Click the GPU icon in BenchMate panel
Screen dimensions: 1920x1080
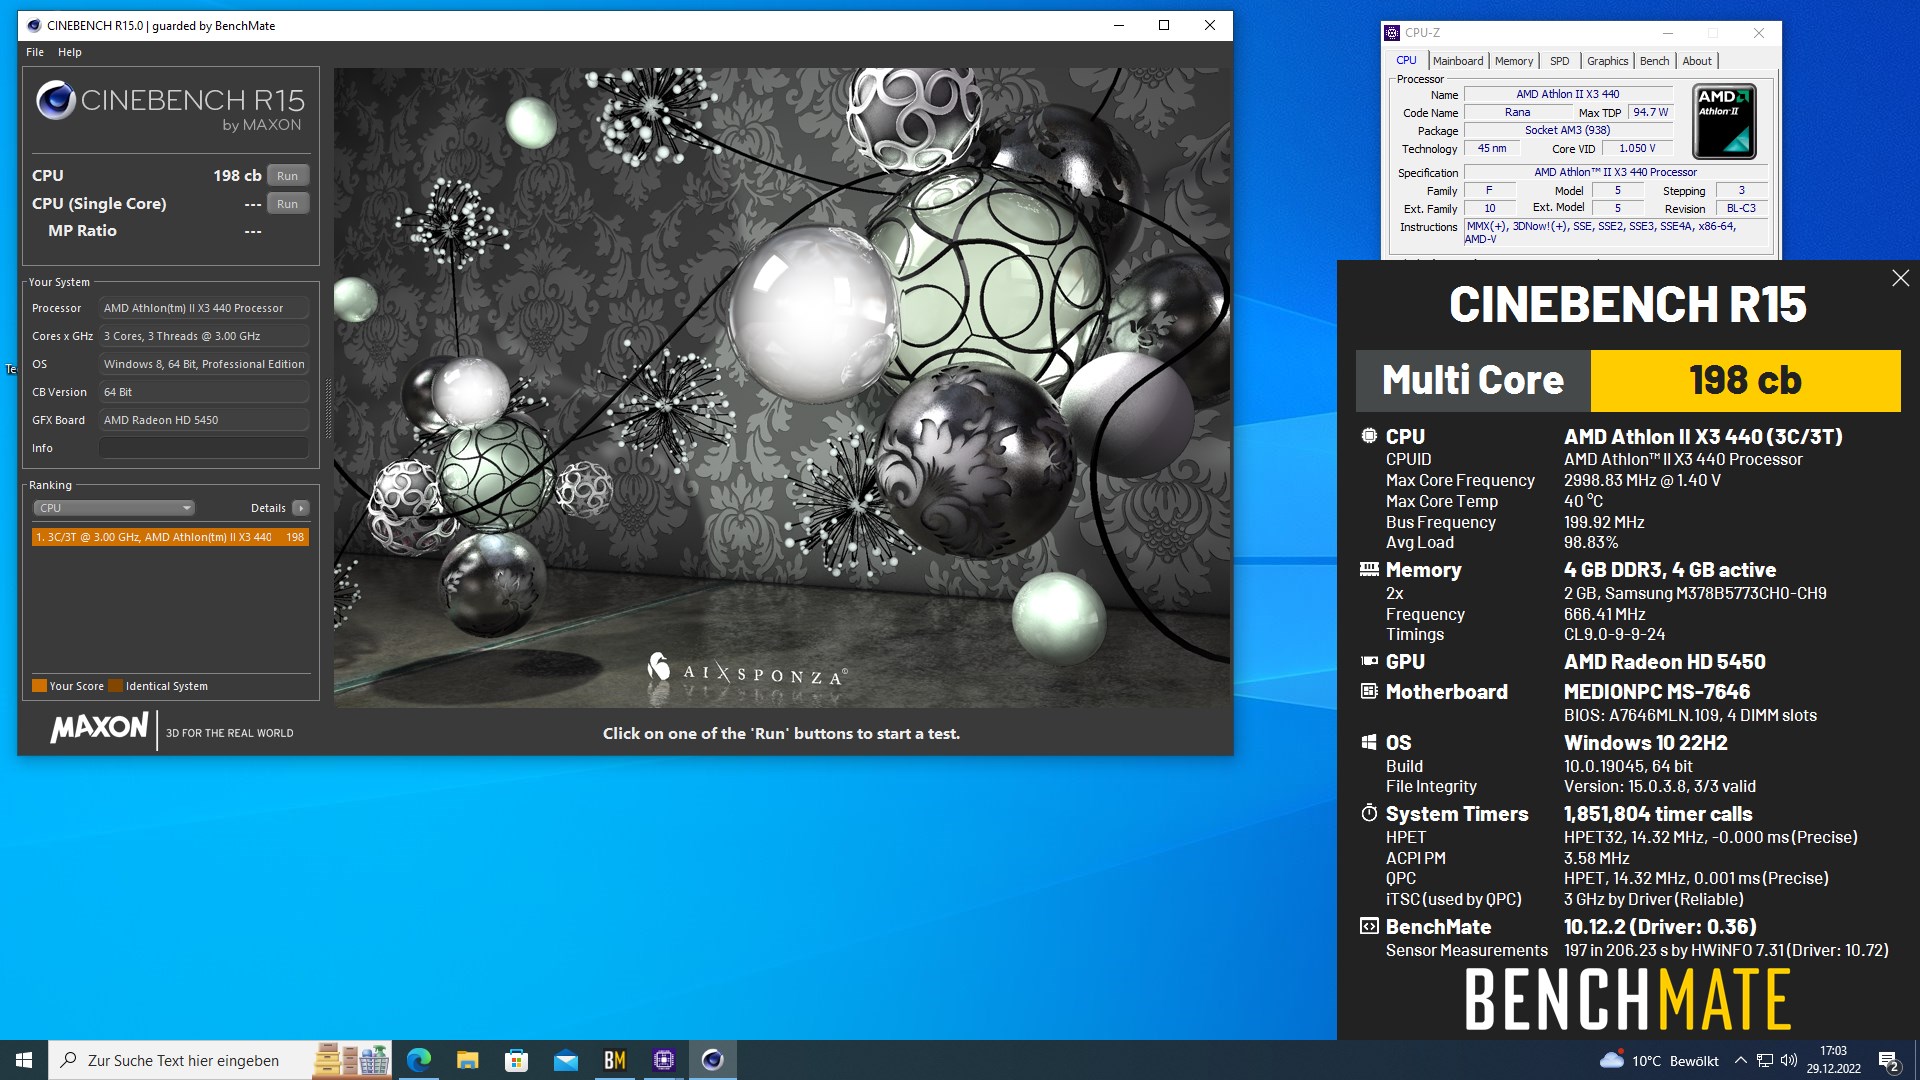tap(1369, 661)
